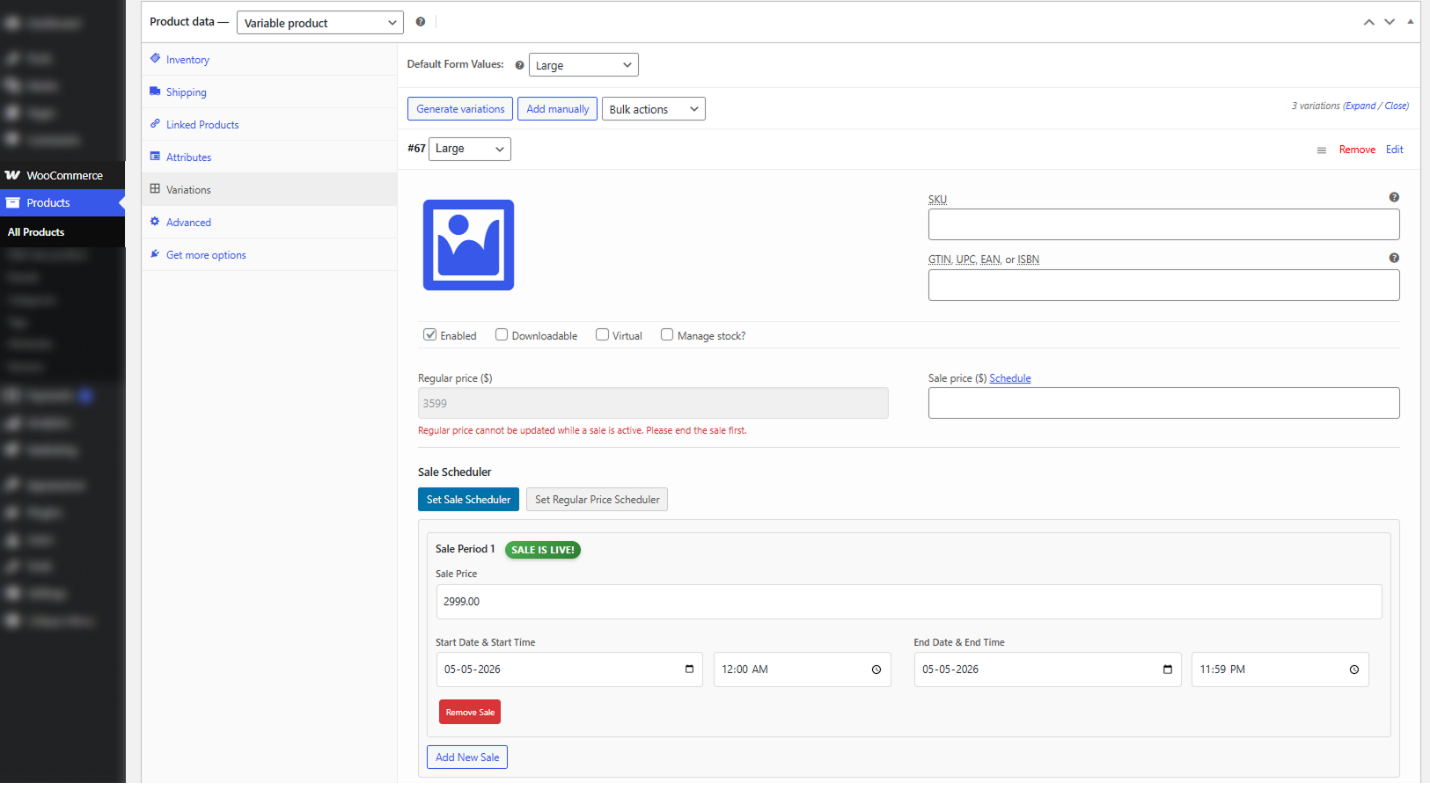Expand all variations via Expand link
1430x788 pixels.
(x=1360, y=106)
